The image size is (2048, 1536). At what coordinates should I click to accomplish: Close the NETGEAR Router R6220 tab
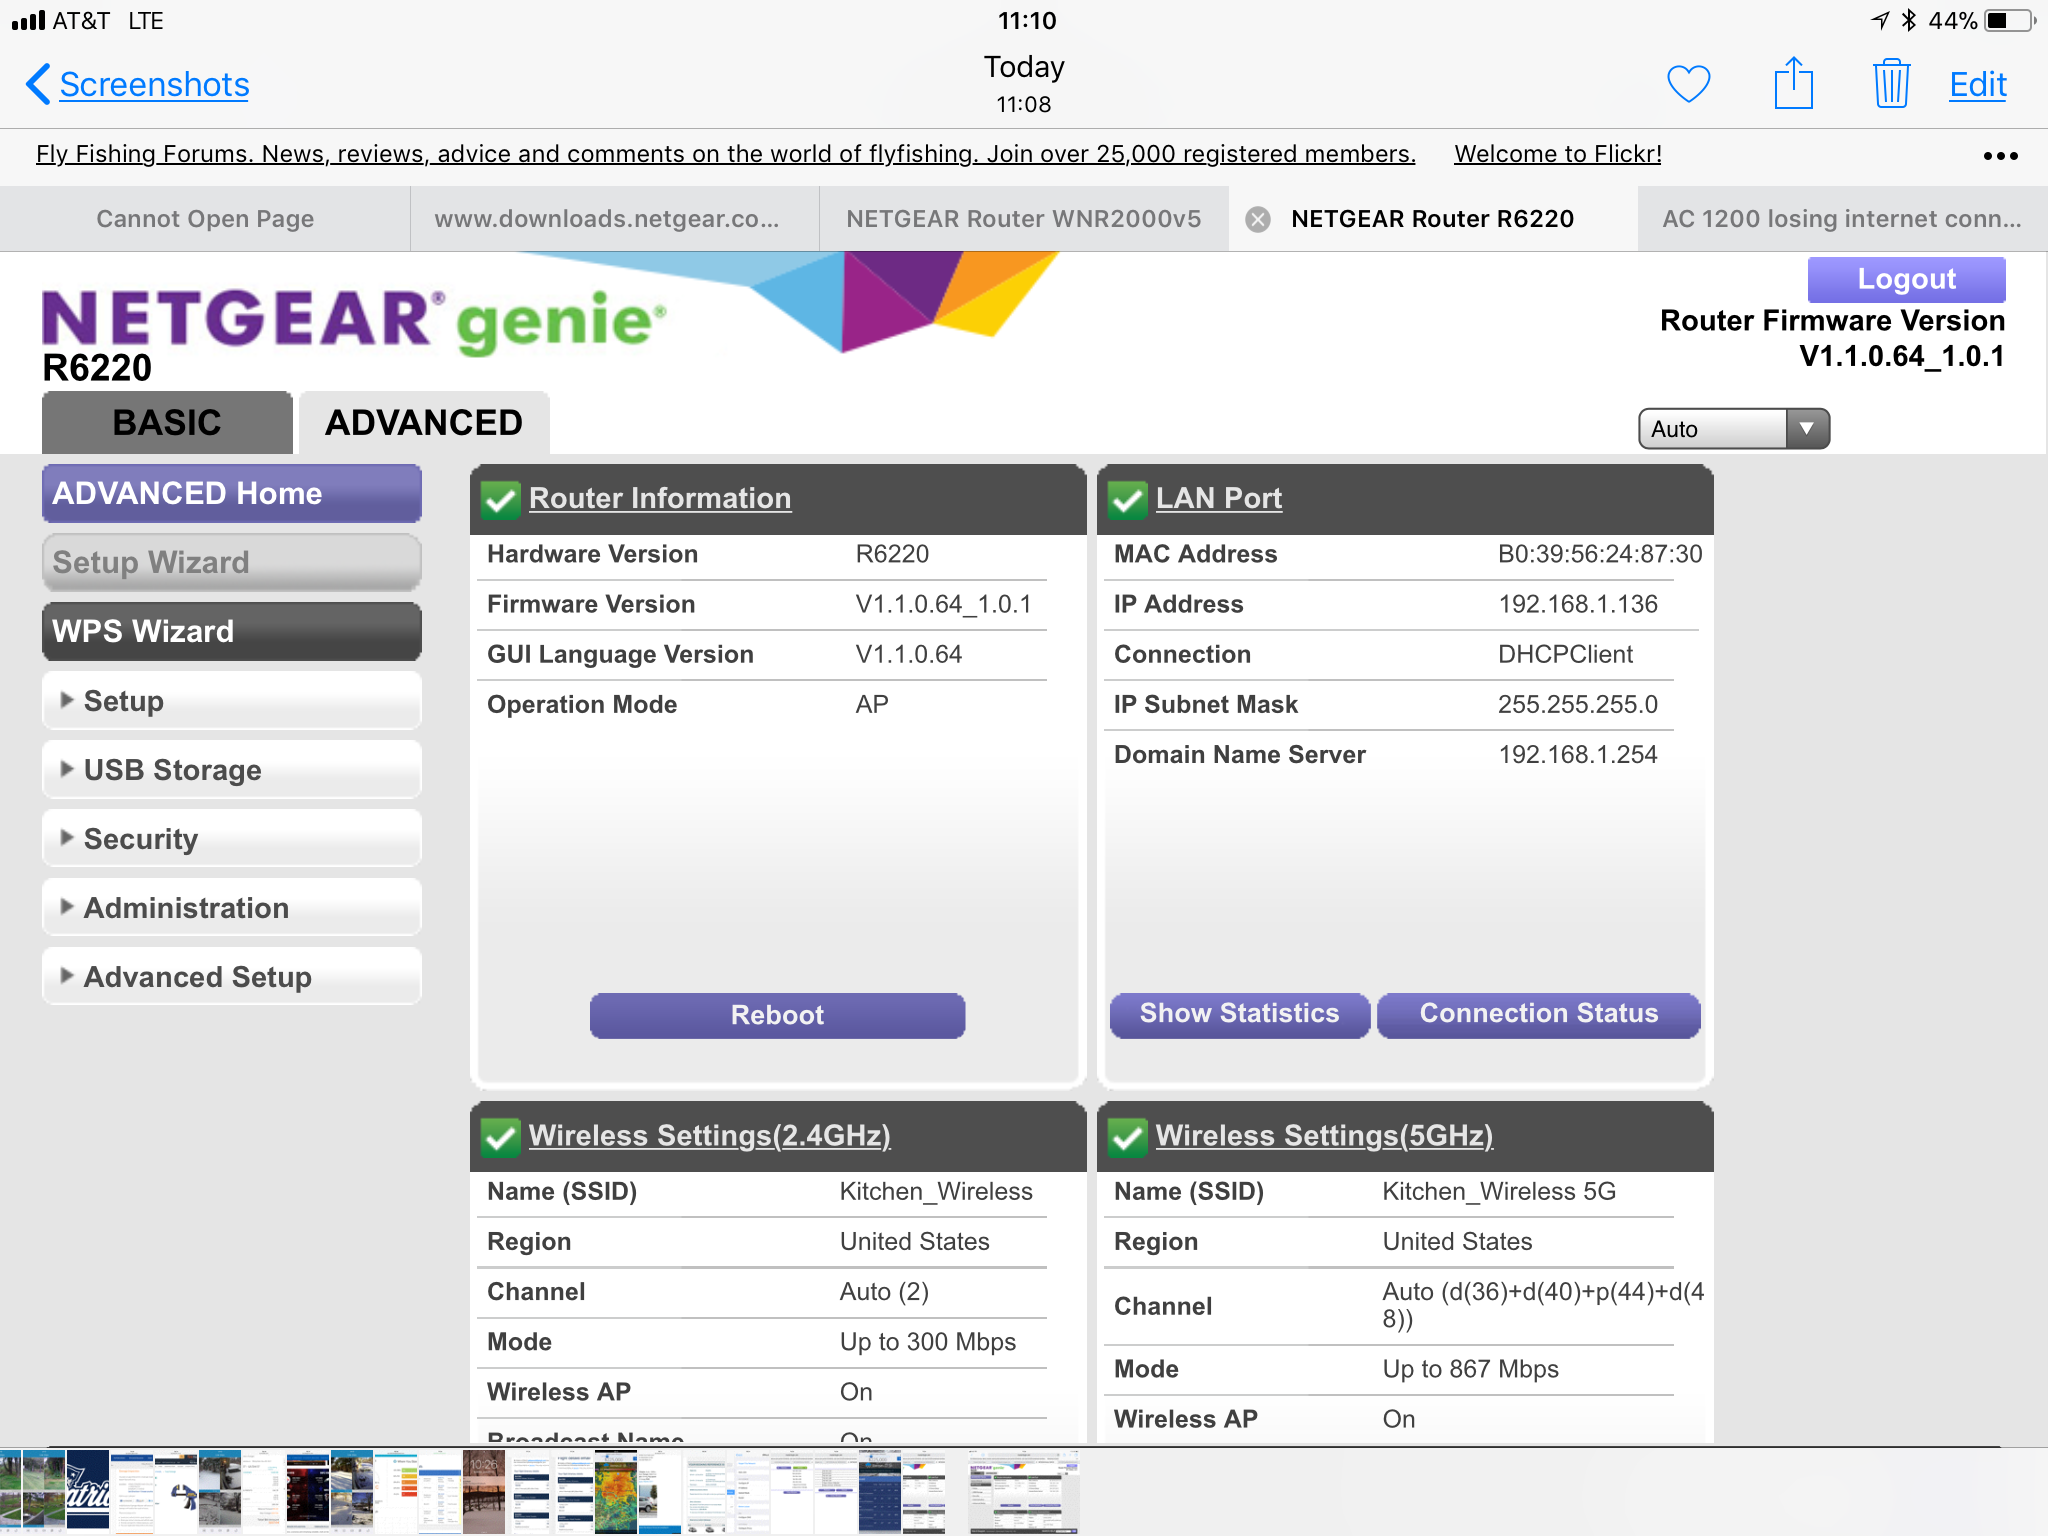[1258, 219]
